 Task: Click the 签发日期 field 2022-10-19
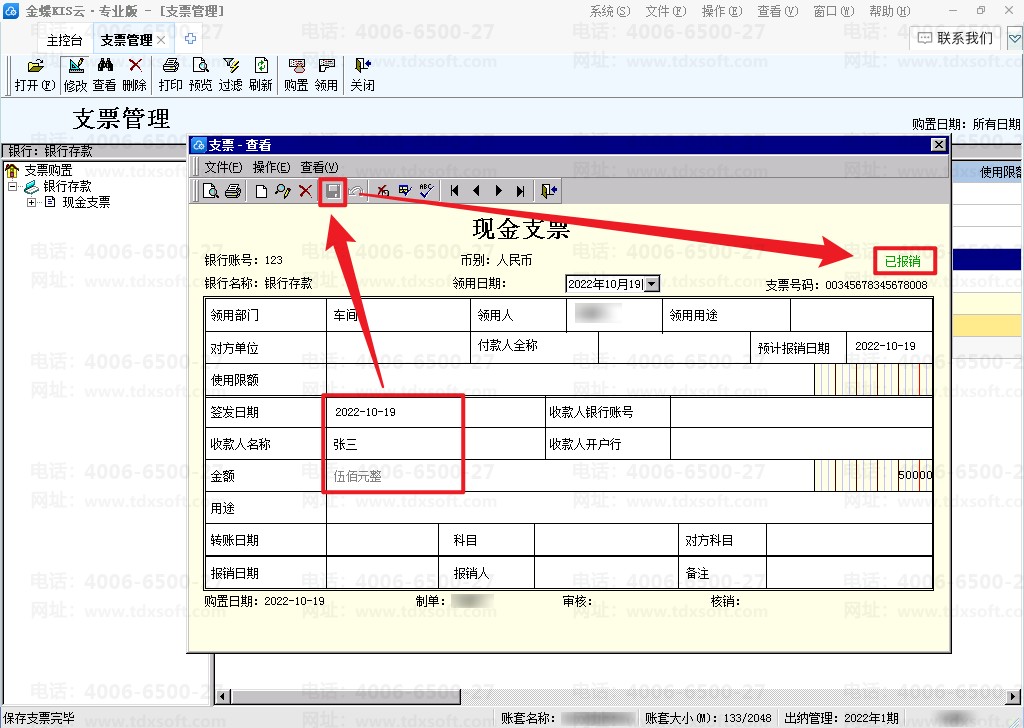coord(436,412)
